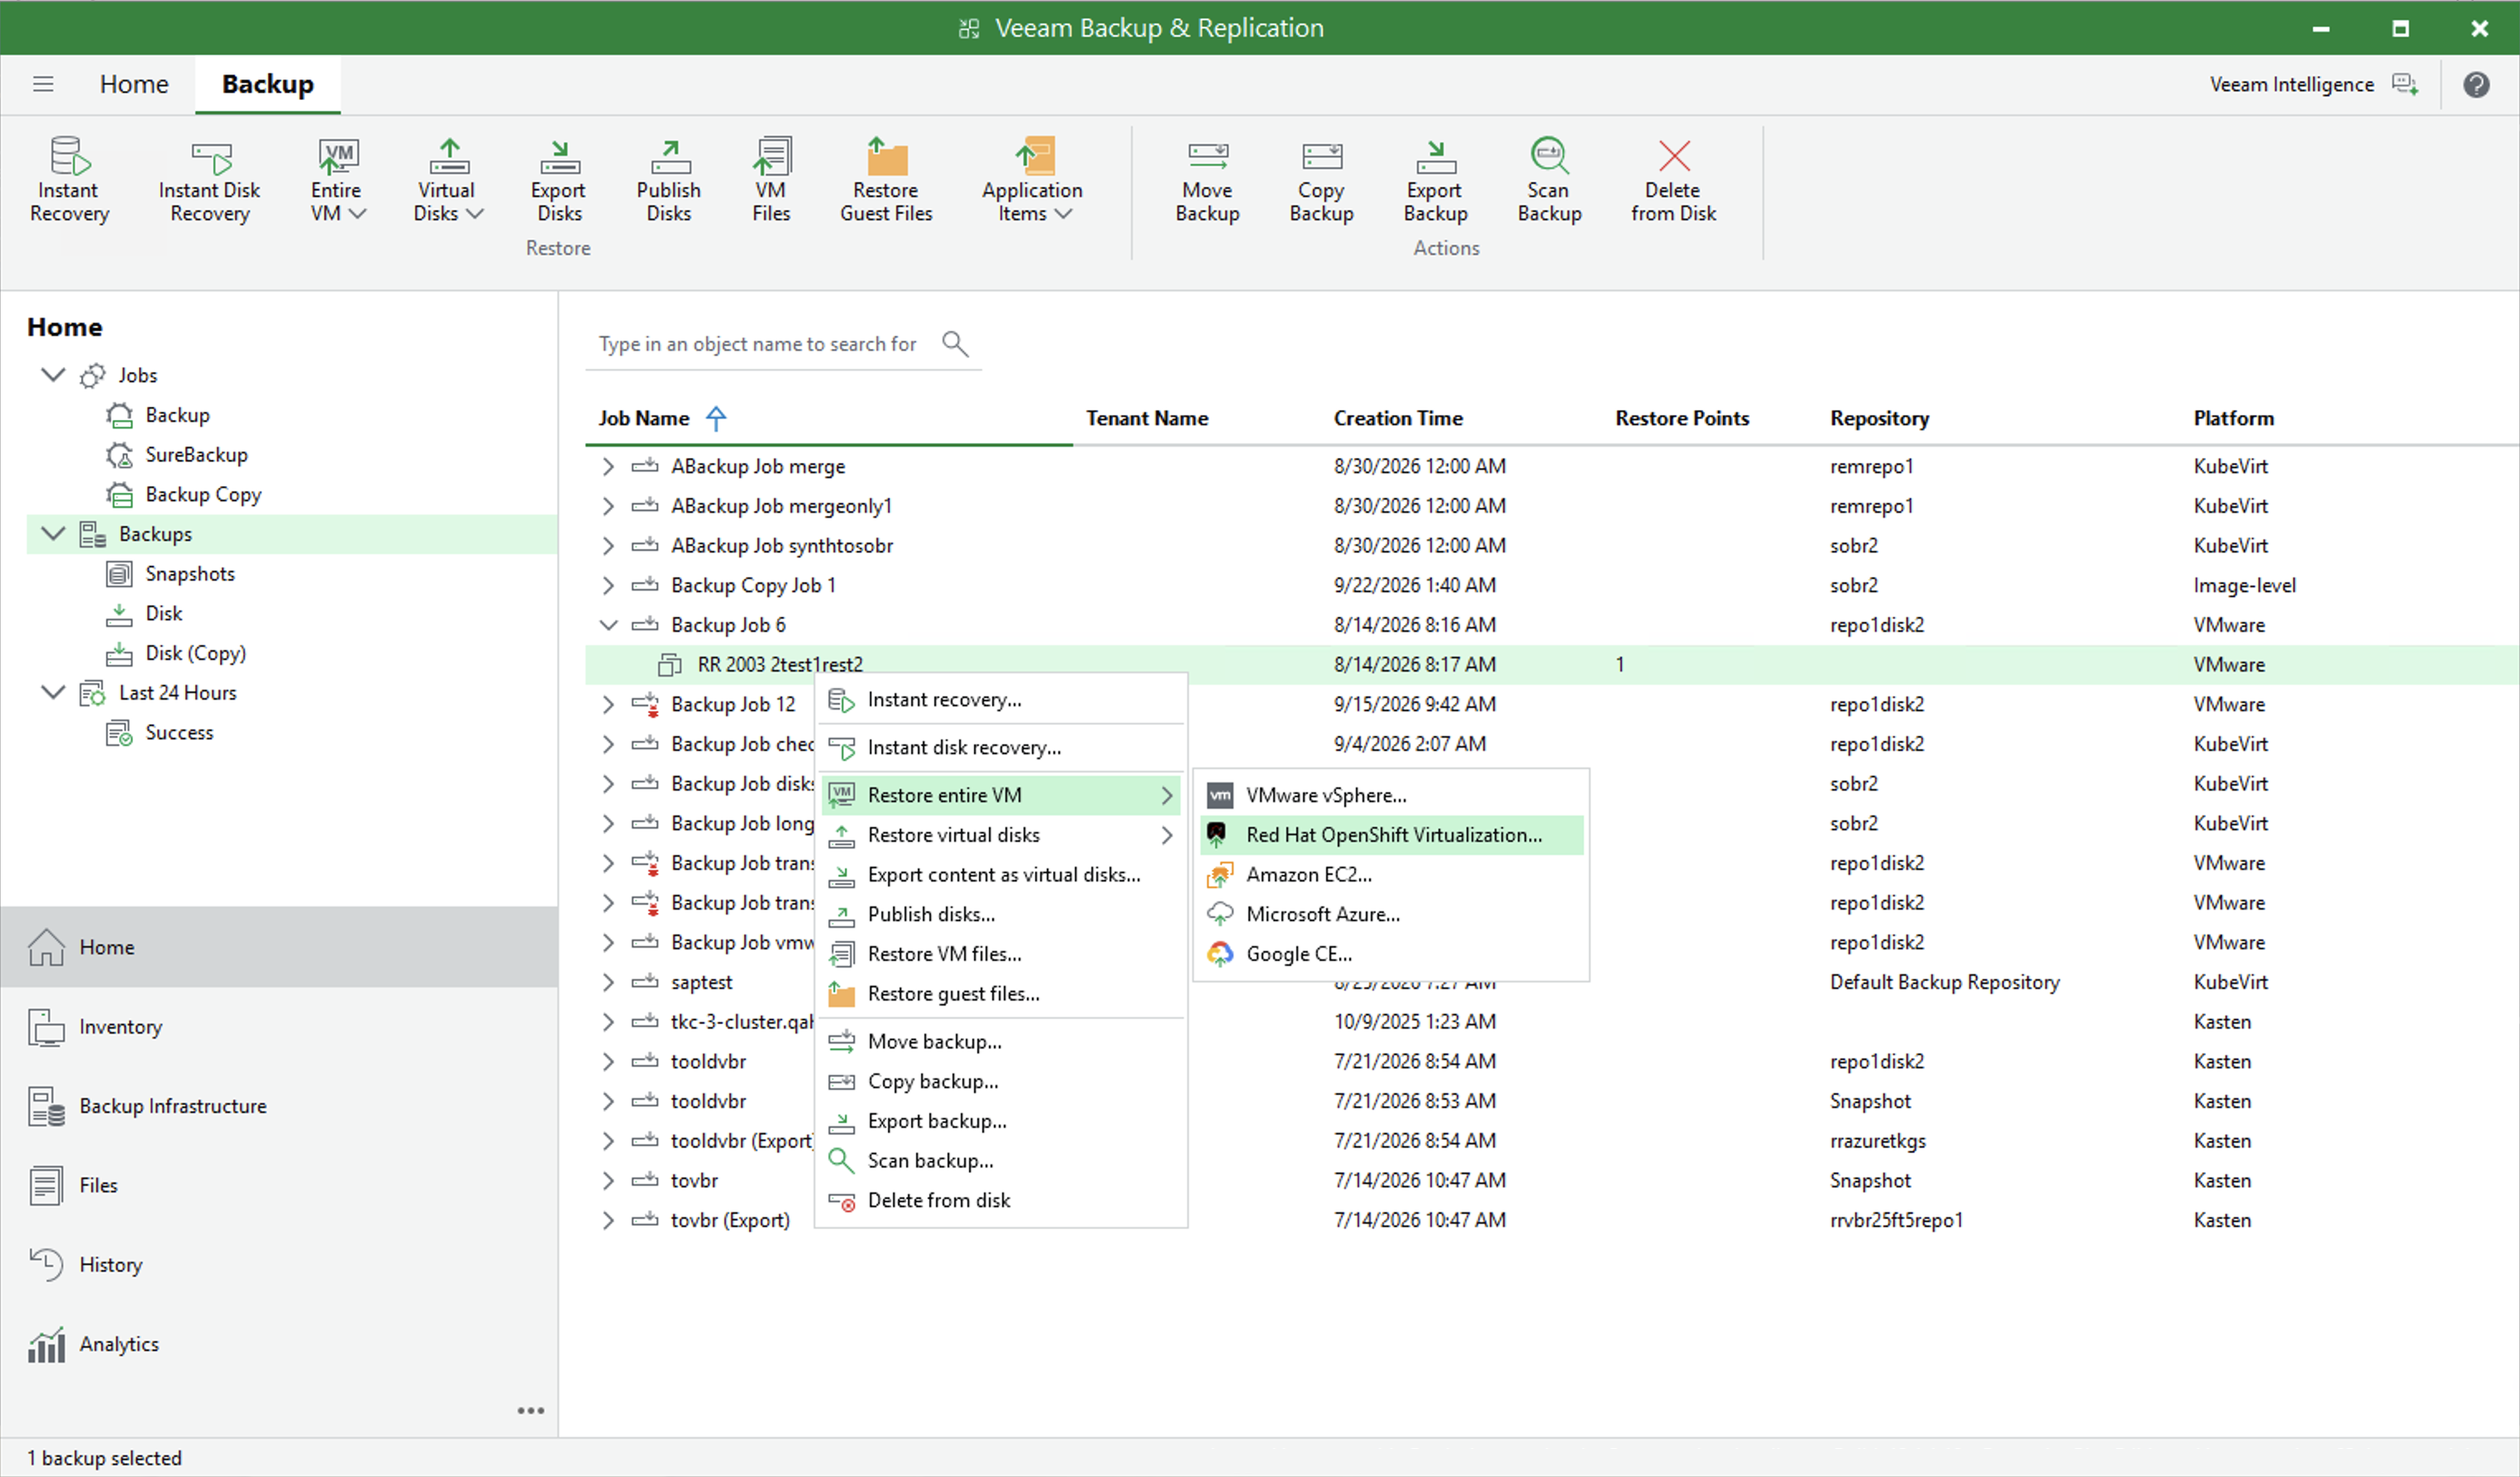Screen dimensions: 2520x1477
Task: Open the Analytics navigation view
Action: click(x=279, y=1344)
